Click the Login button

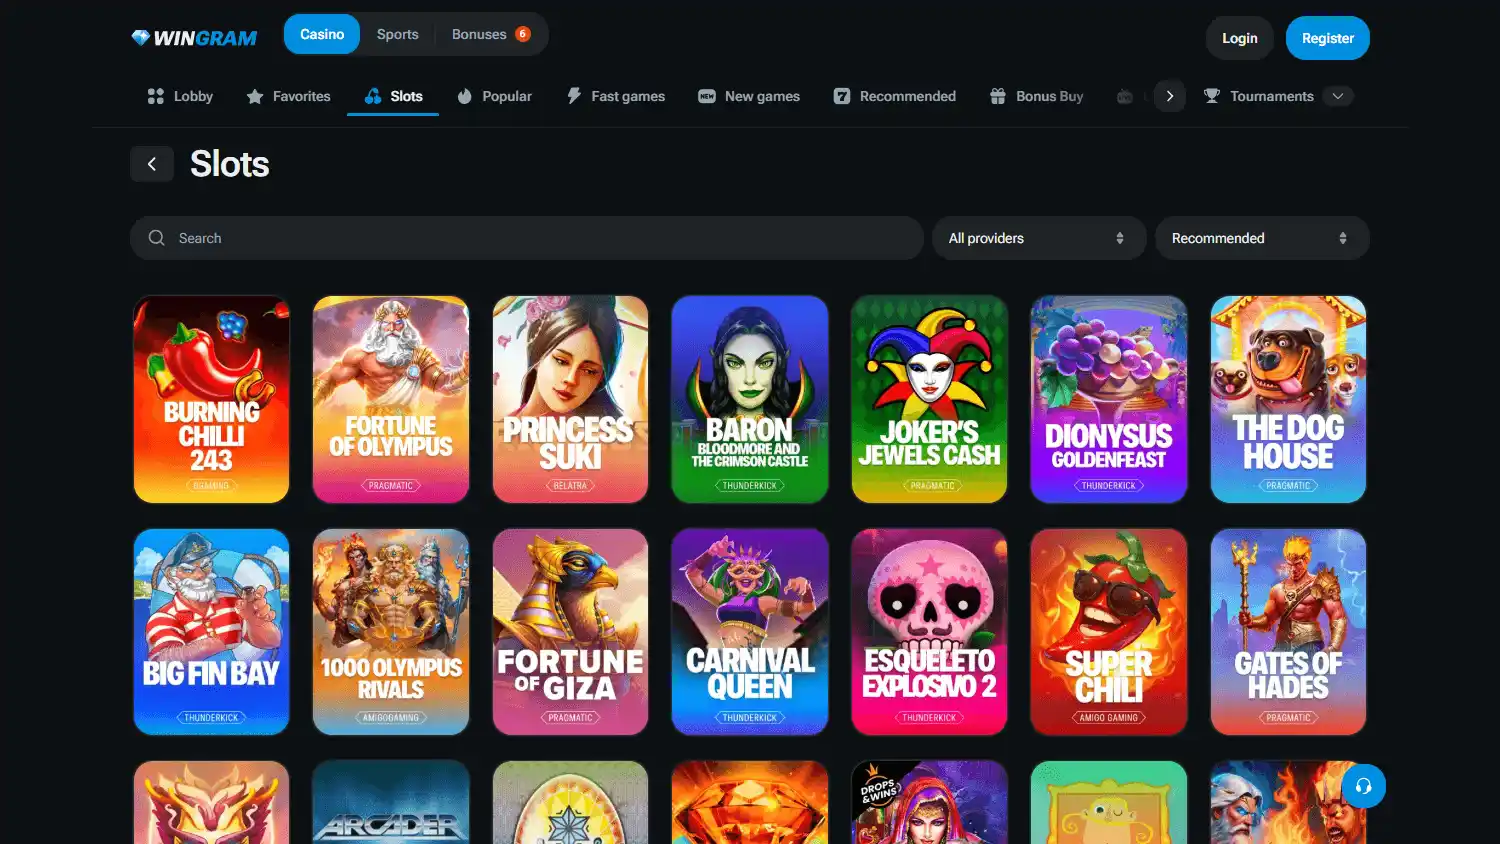point(1240,38)
